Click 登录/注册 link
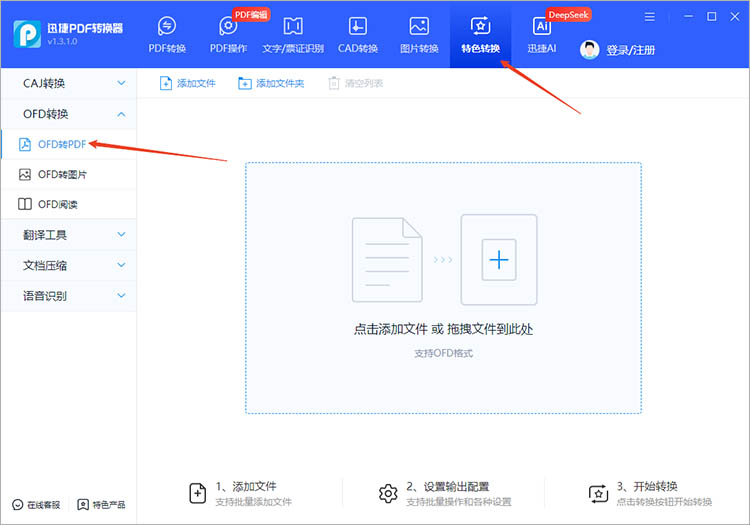 [630, 50]
